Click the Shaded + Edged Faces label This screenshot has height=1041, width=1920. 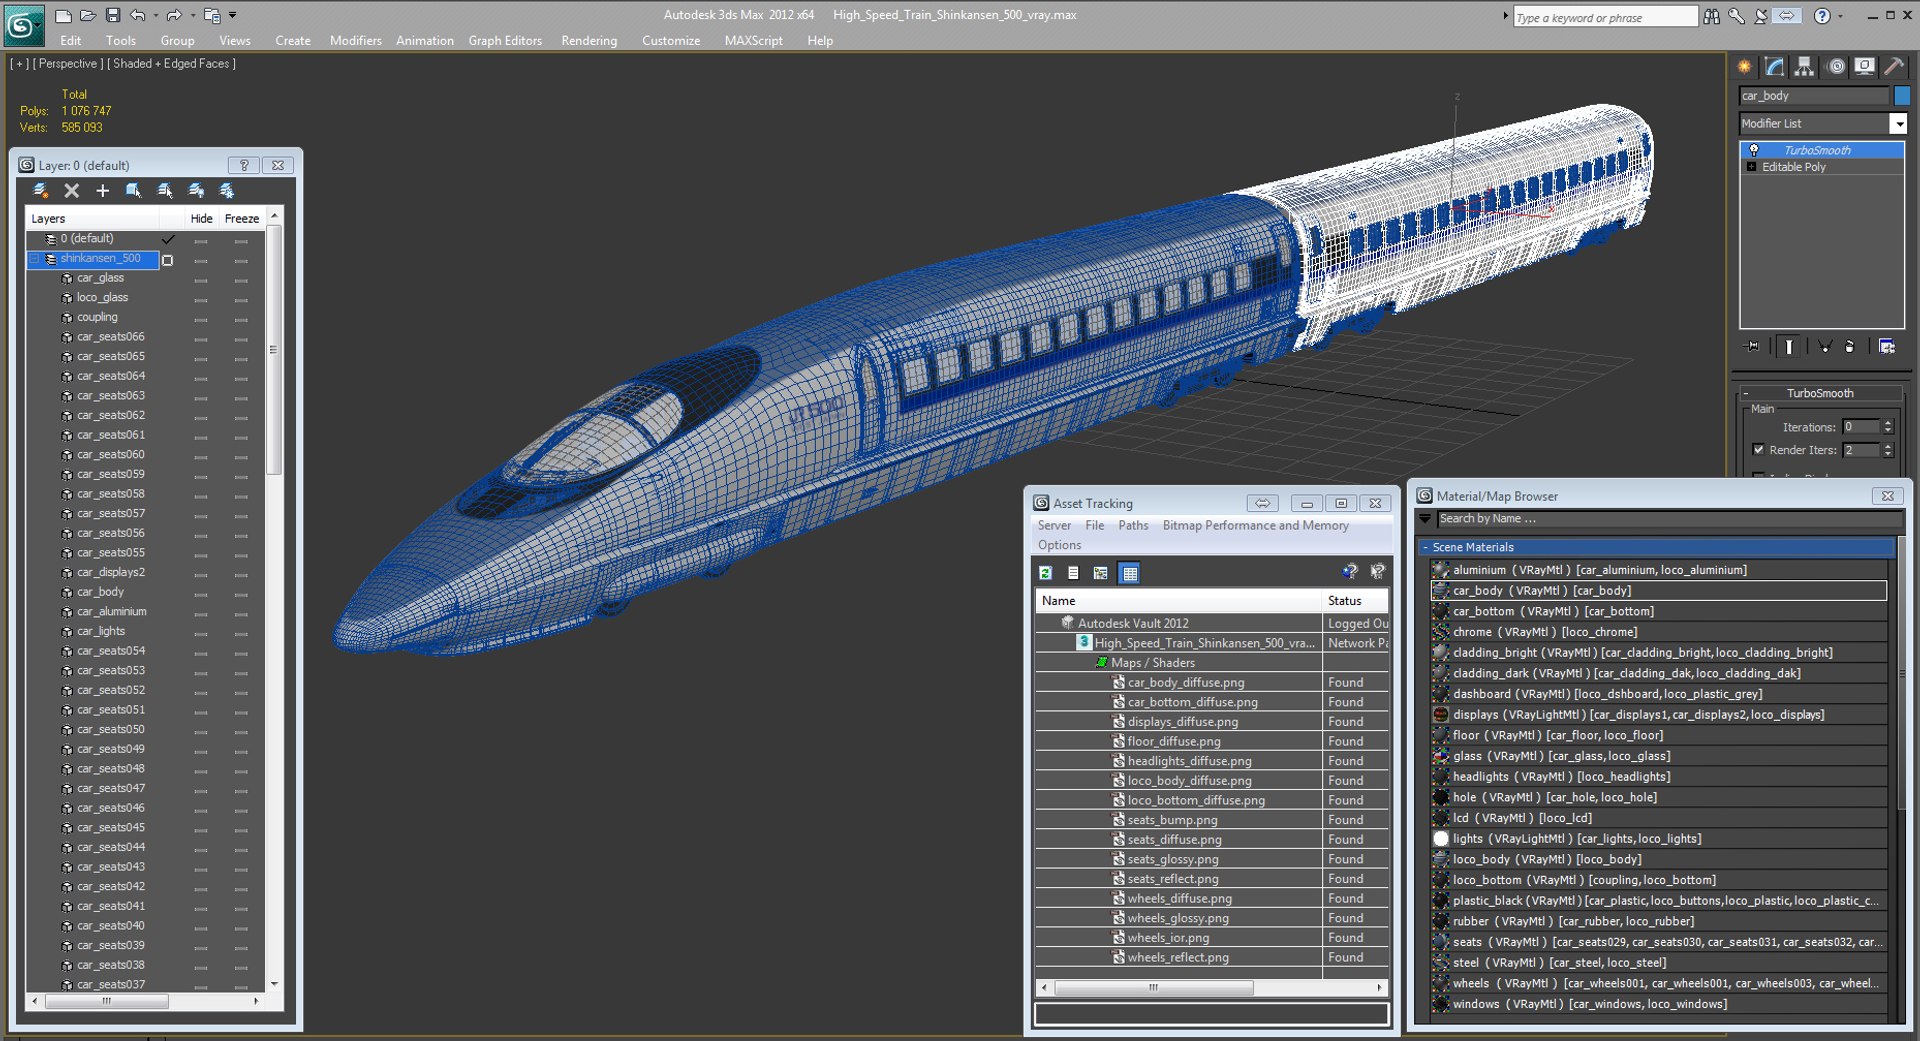[171, 63]
